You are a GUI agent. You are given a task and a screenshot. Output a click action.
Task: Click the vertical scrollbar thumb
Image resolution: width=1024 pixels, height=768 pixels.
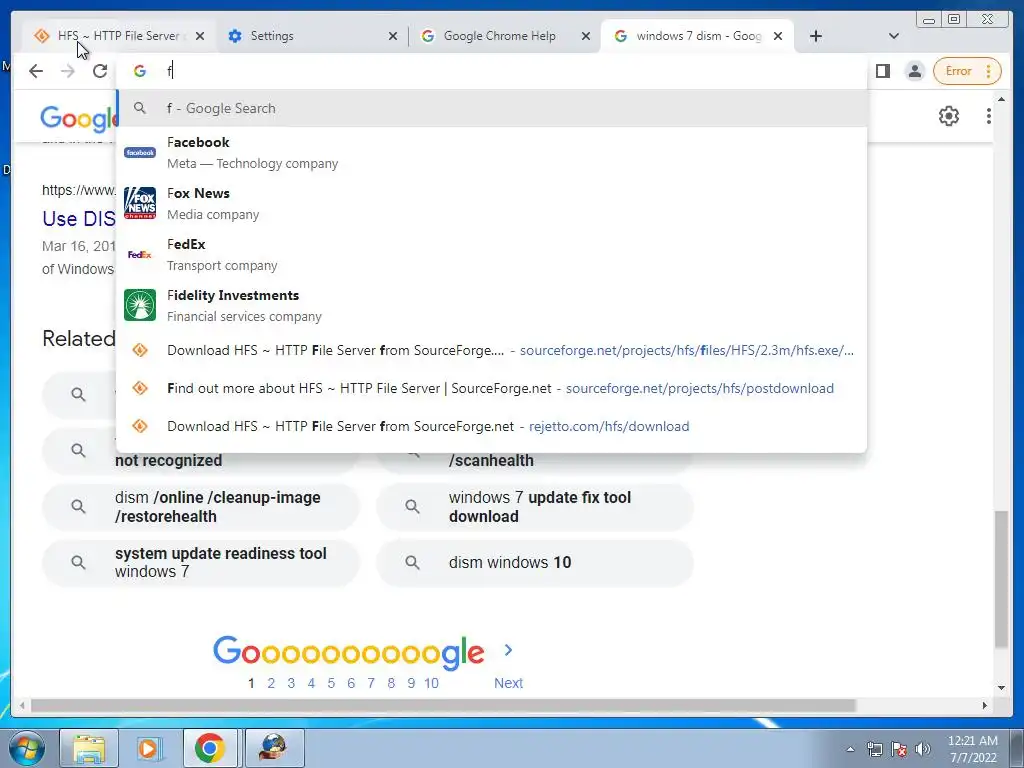[x=1001, y=579]
